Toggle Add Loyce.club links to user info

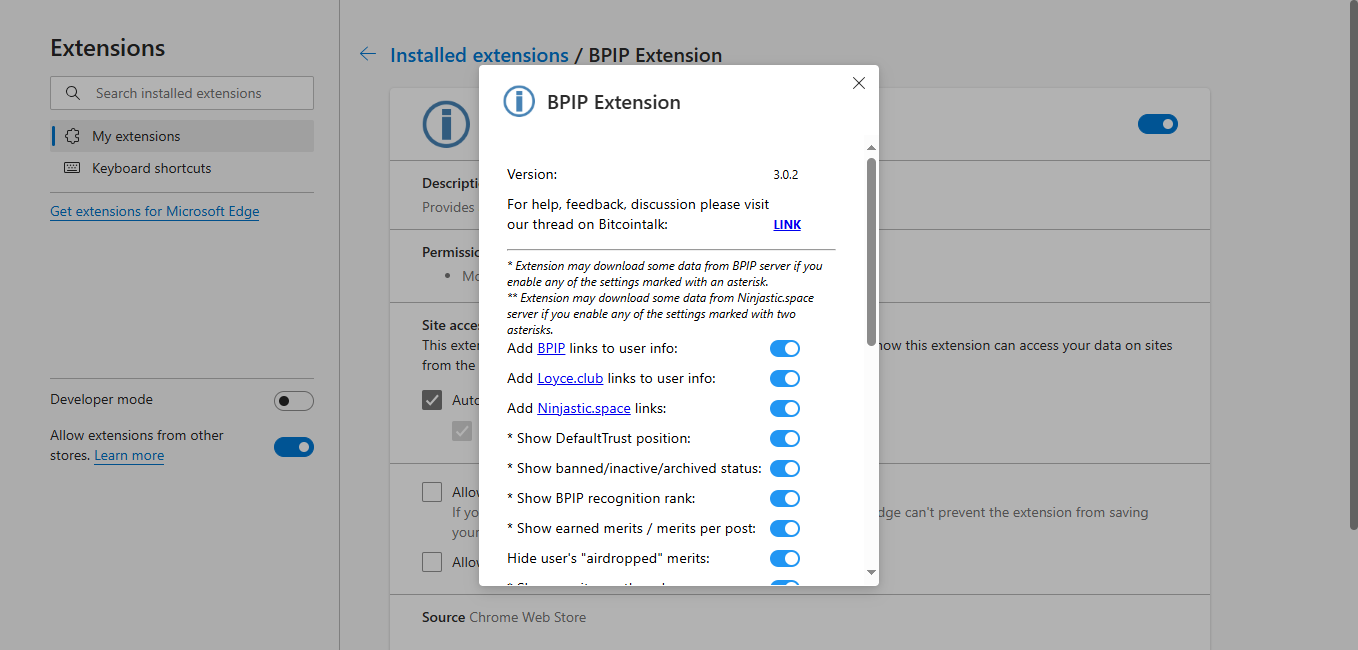785,378
